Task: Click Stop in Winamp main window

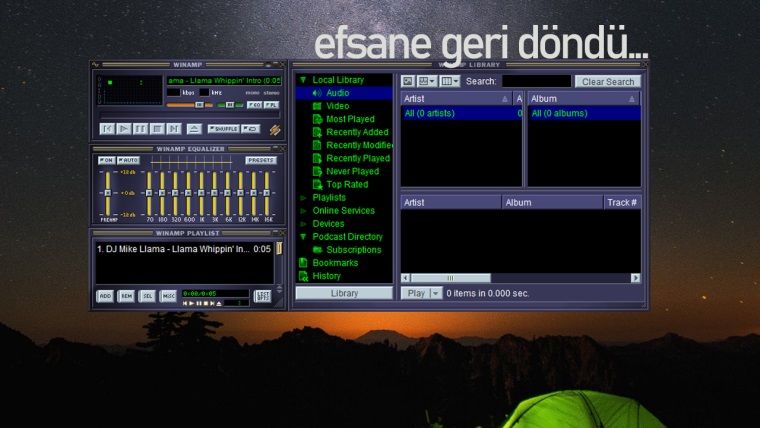Action: tap(157, 129)
